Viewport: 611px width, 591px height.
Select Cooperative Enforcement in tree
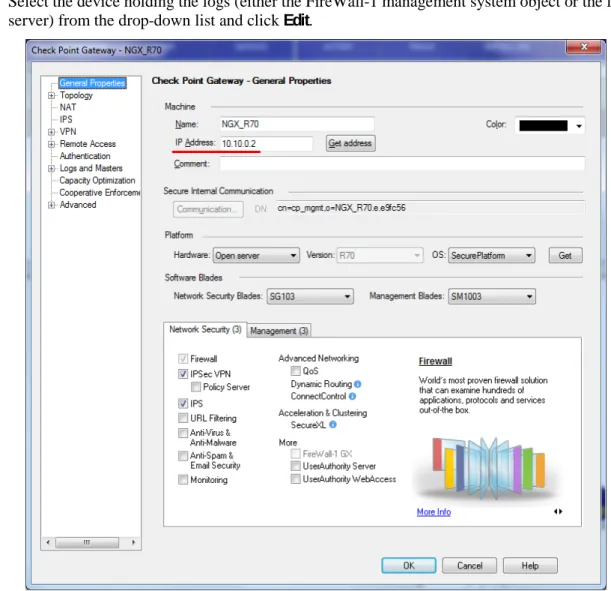point(100,192)
